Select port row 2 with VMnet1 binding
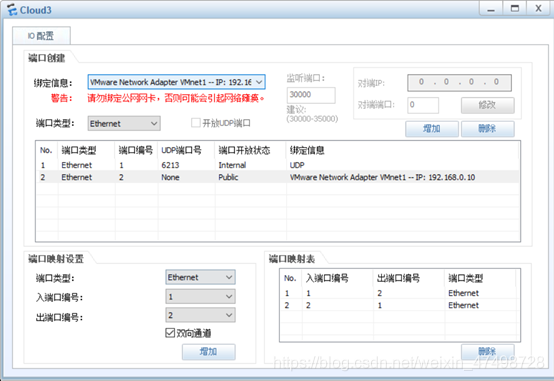Image resolution: width=554 pixels, height=381 pixels. (x=278, y=177)
